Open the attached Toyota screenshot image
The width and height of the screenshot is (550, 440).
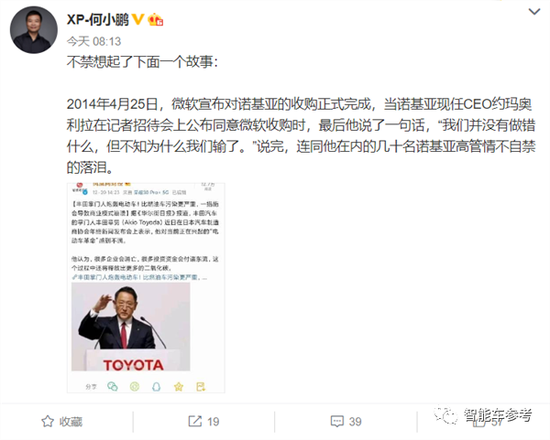tap(146, 287)
